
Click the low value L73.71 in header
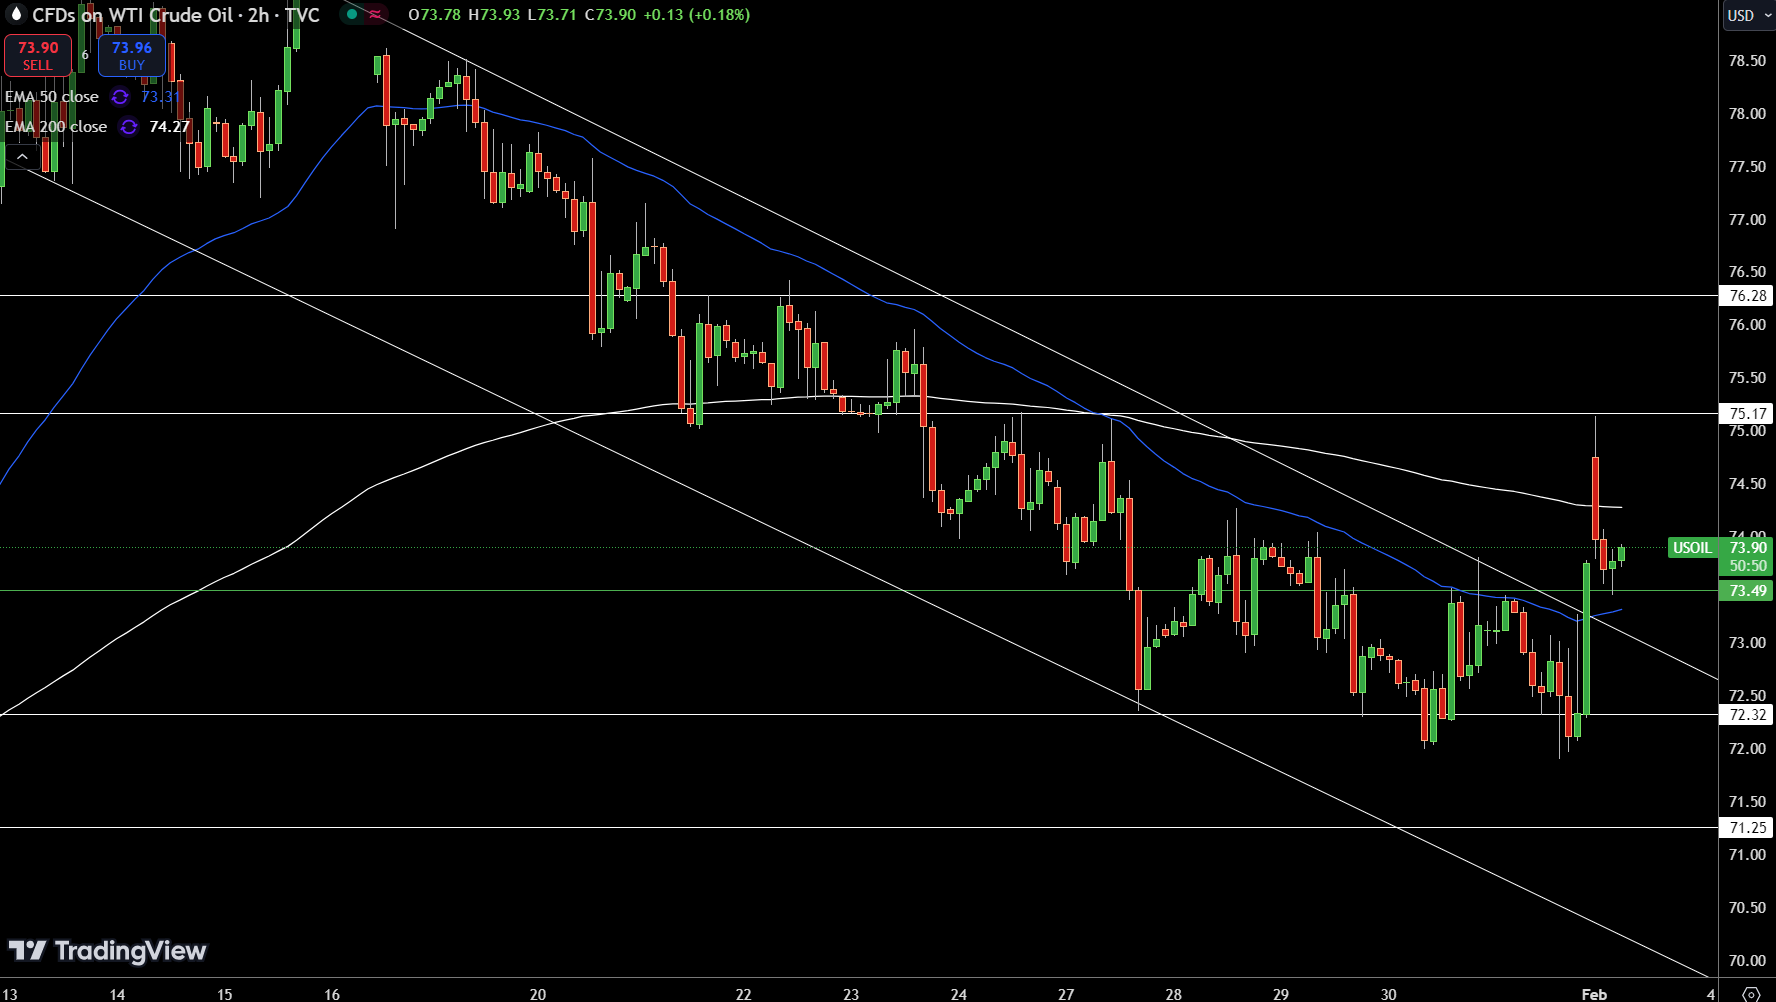(552, 15)
